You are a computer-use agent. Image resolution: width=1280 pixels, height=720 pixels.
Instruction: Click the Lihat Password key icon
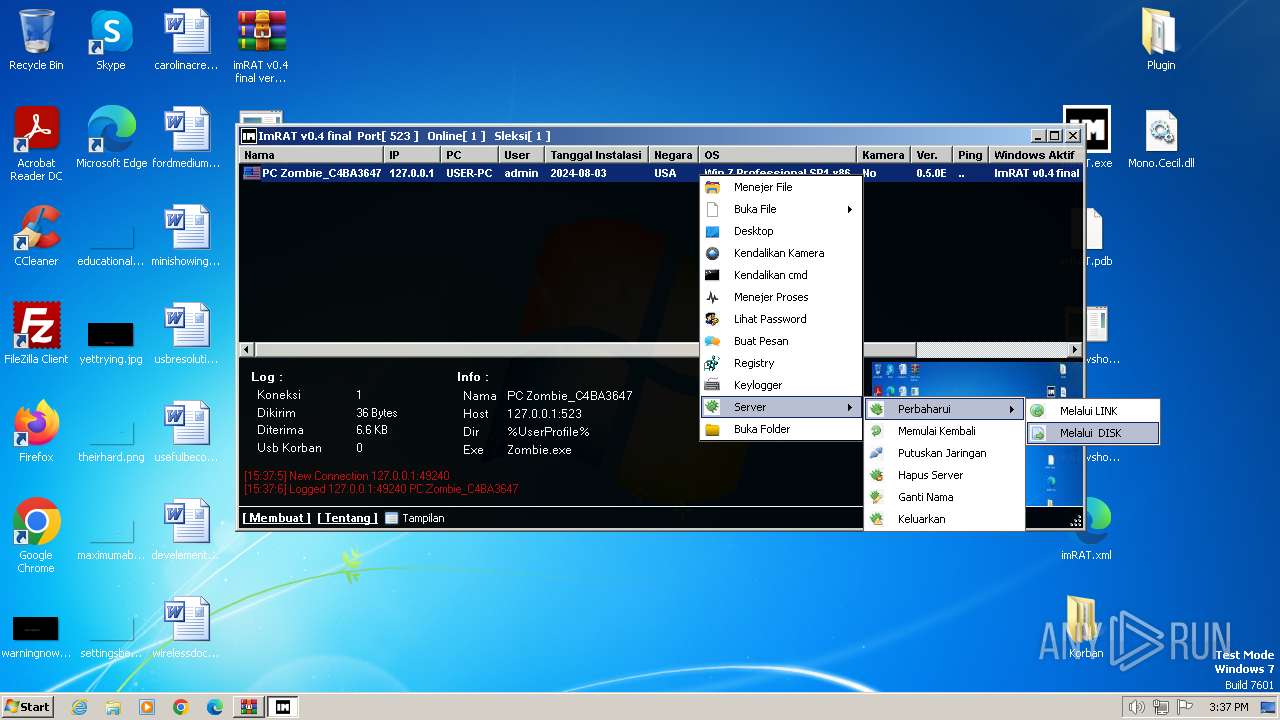(x=712, y=319)
